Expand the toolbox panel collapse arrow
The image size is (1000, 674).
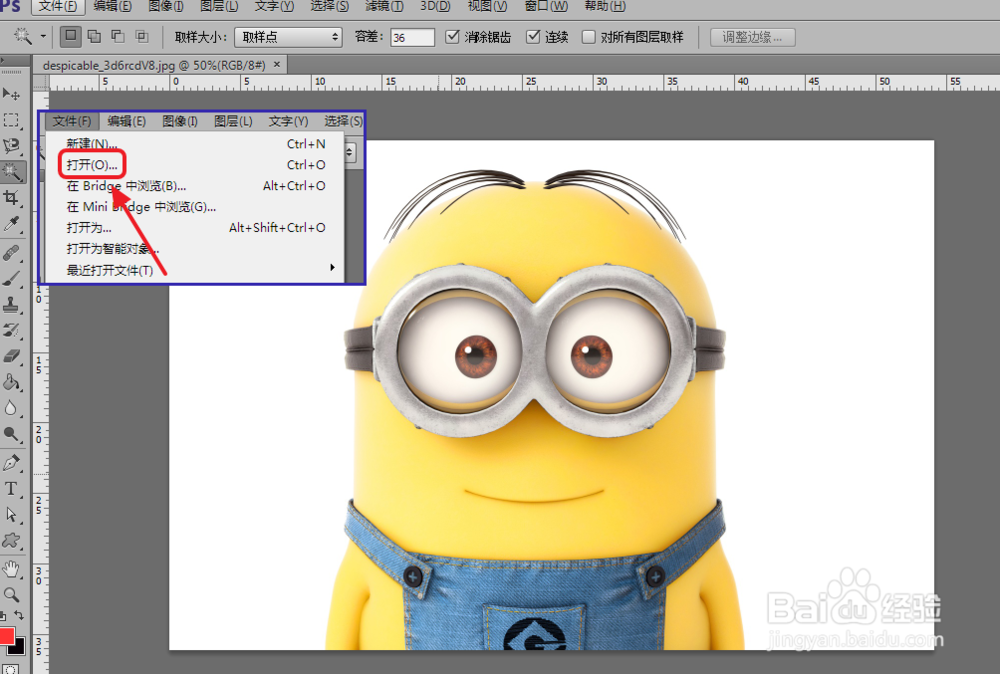click(x=3, y=61)
